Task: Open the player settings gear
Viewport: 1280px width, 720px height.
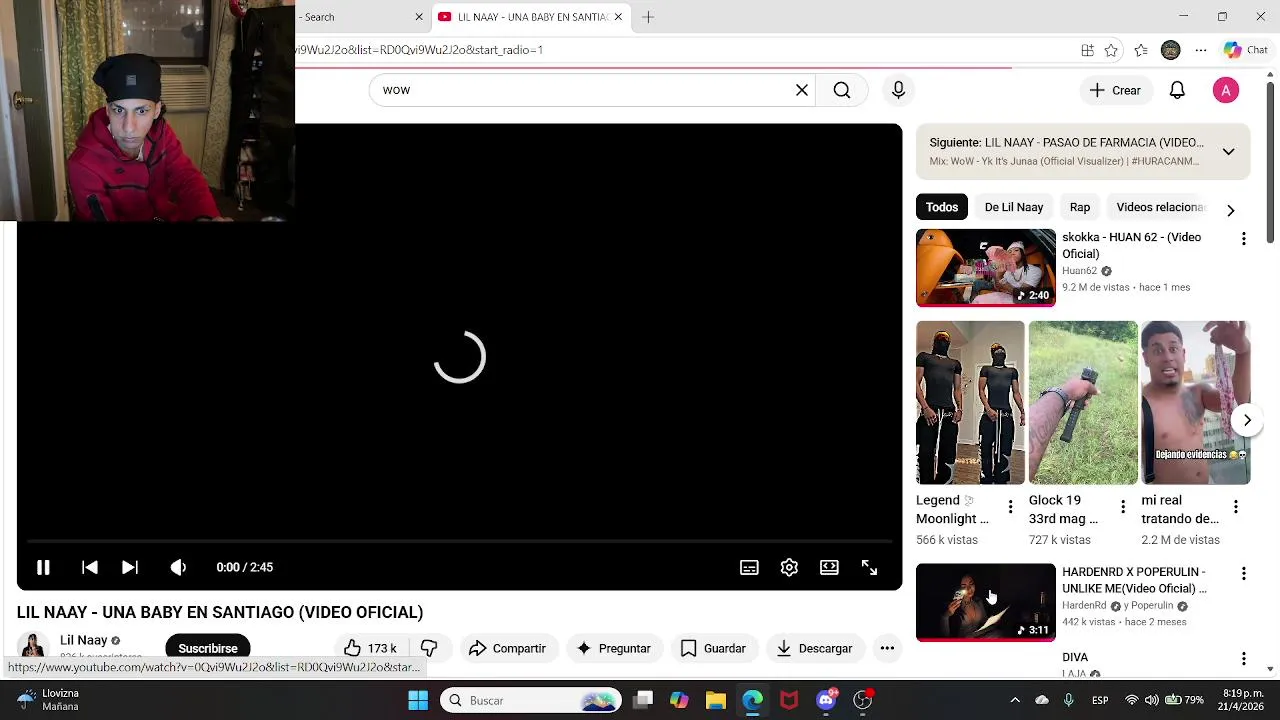Action: tap(789, 567)
